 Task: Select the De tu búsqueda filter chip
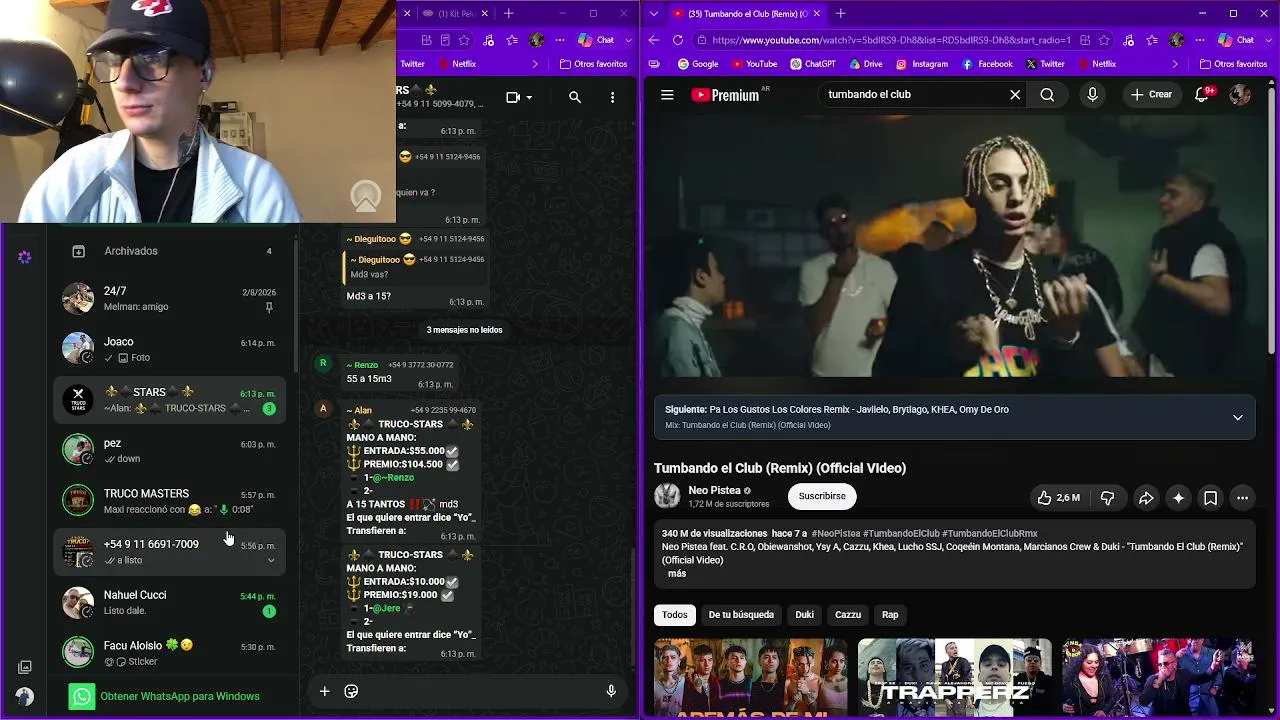point(741,615)
